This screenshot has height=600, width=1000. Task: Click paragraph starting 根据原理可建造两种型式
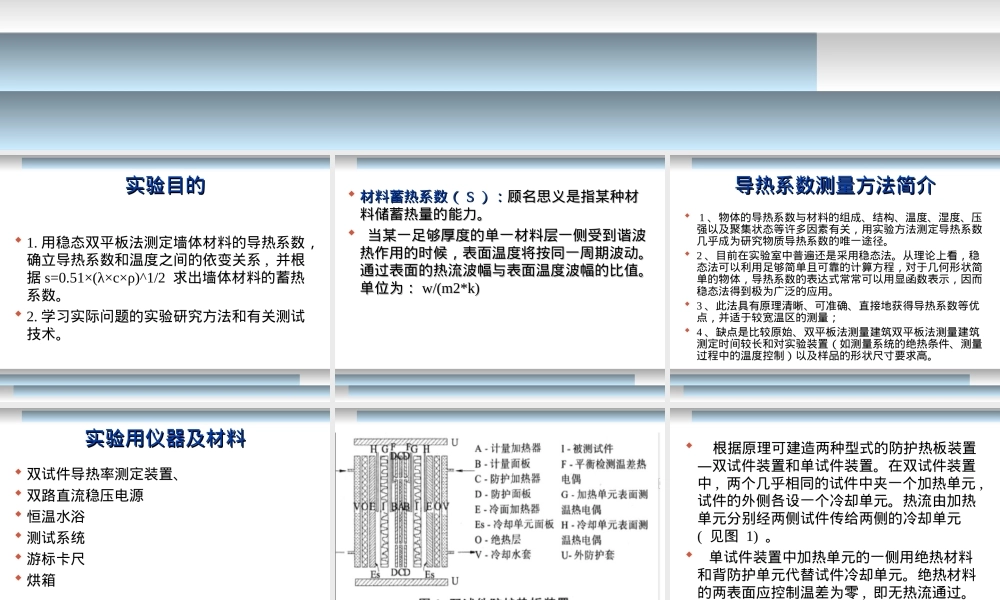(x=839, y=492)
